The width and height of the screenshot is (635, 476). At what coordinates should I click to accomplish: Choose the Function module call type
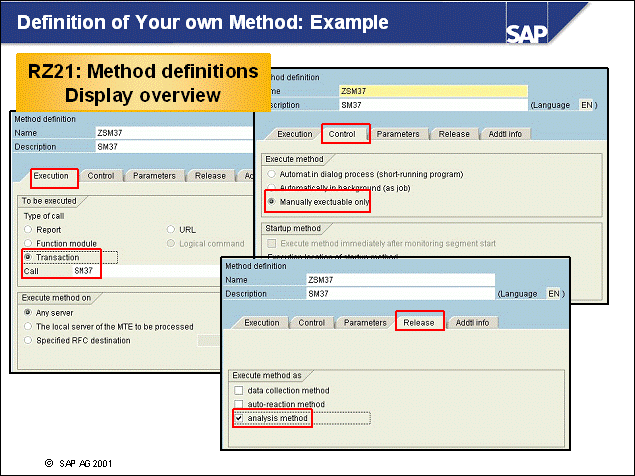point(28,243)
